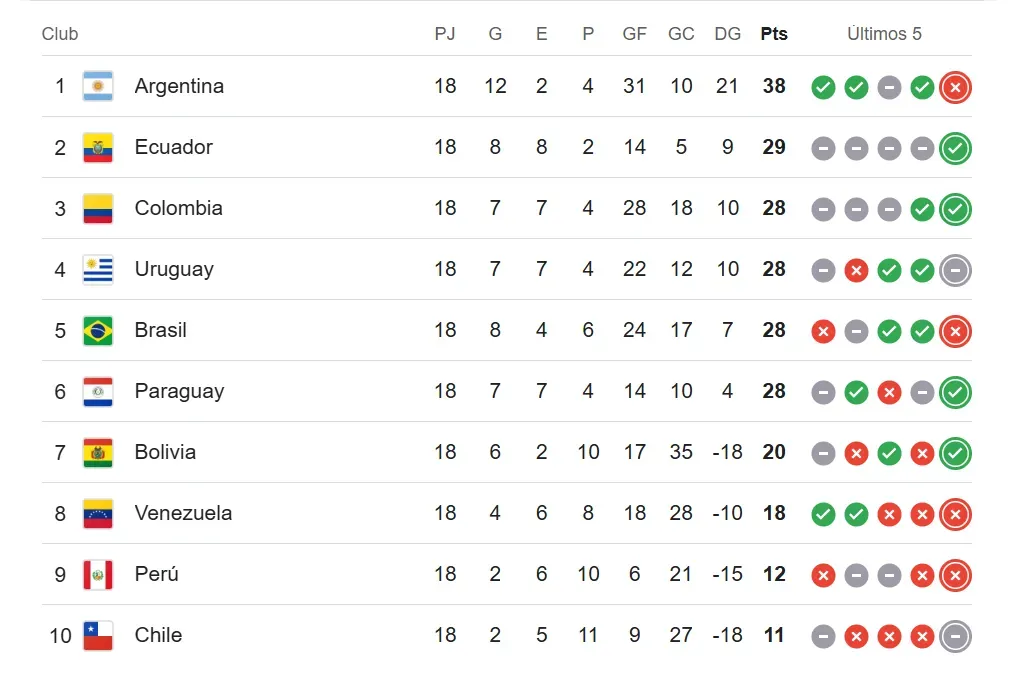Click Argentina's flag icon

point(98,86)
